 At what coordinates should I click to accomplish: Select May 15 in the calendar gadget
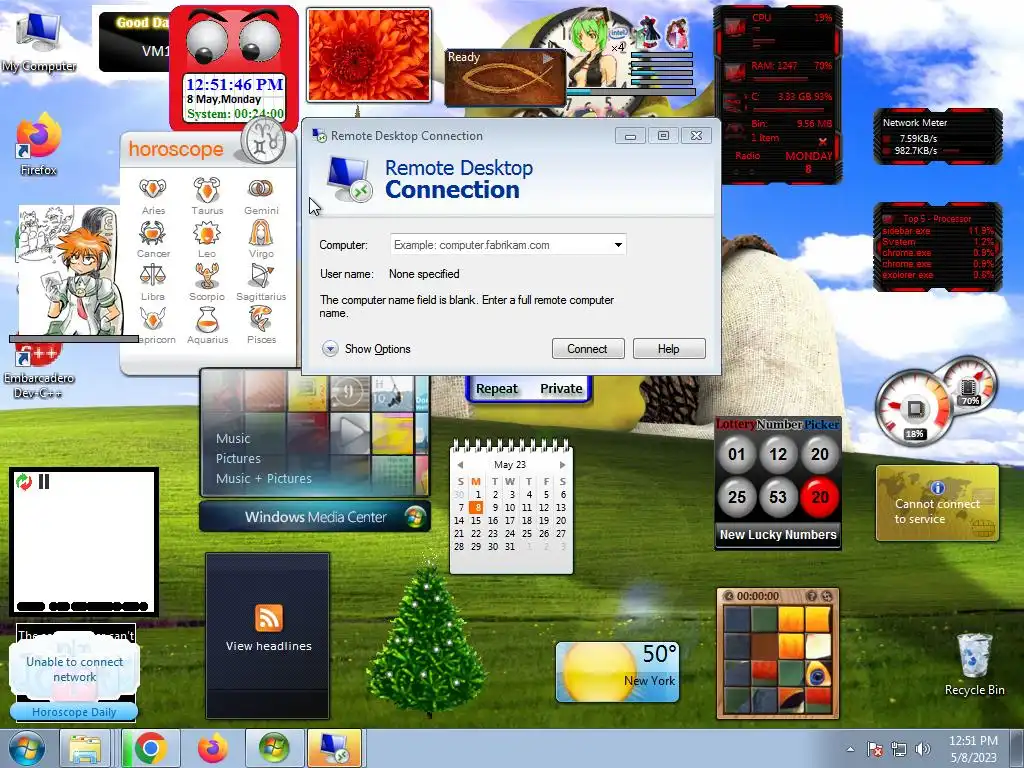(475, 520)
